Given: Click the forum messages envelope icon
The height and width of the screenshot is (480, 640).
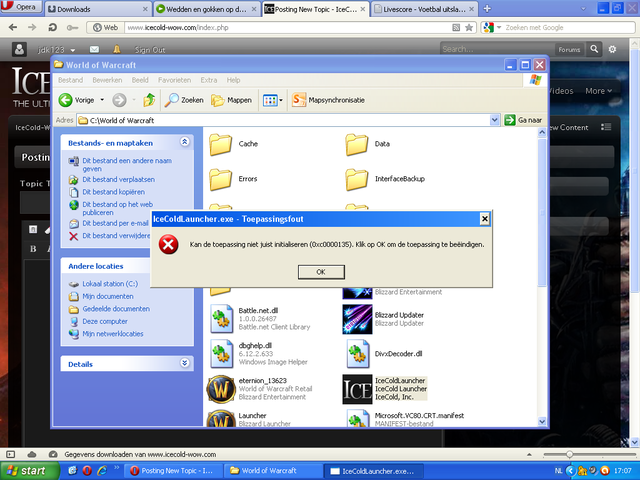Looking at the screenshot, I should pos(94,49).
